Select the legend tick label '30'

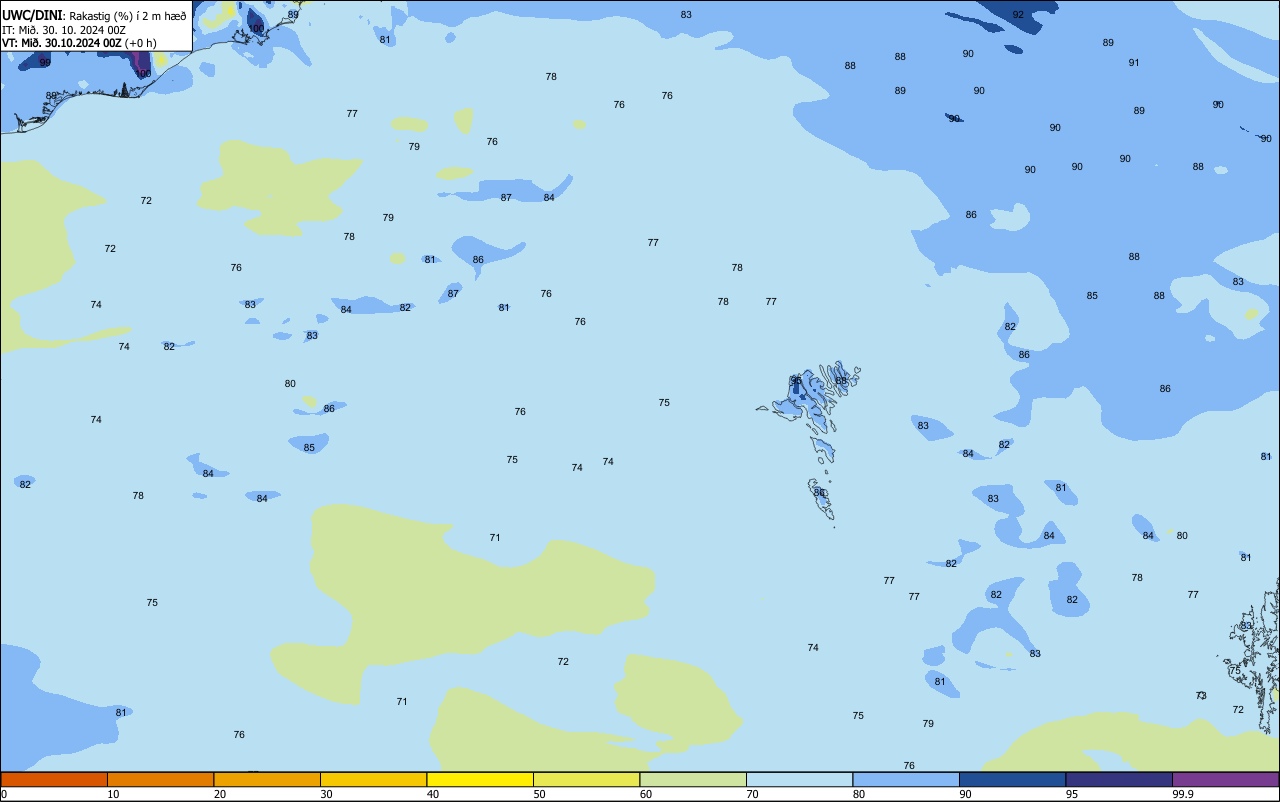(326, 794)
